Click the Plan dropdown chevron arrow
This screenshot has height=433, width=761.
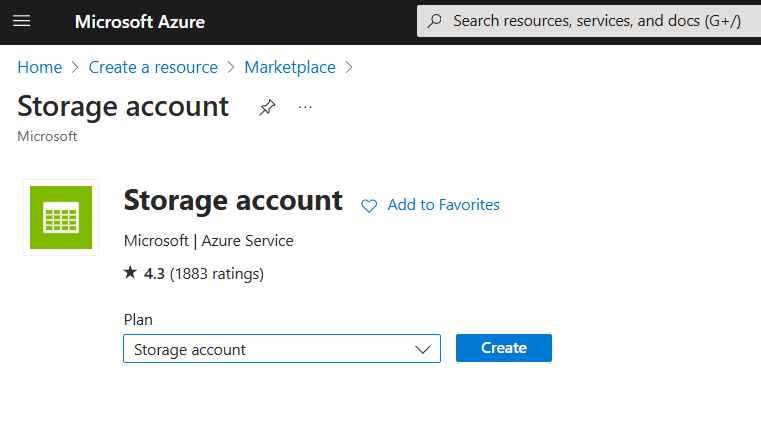[x=423, y=350]
